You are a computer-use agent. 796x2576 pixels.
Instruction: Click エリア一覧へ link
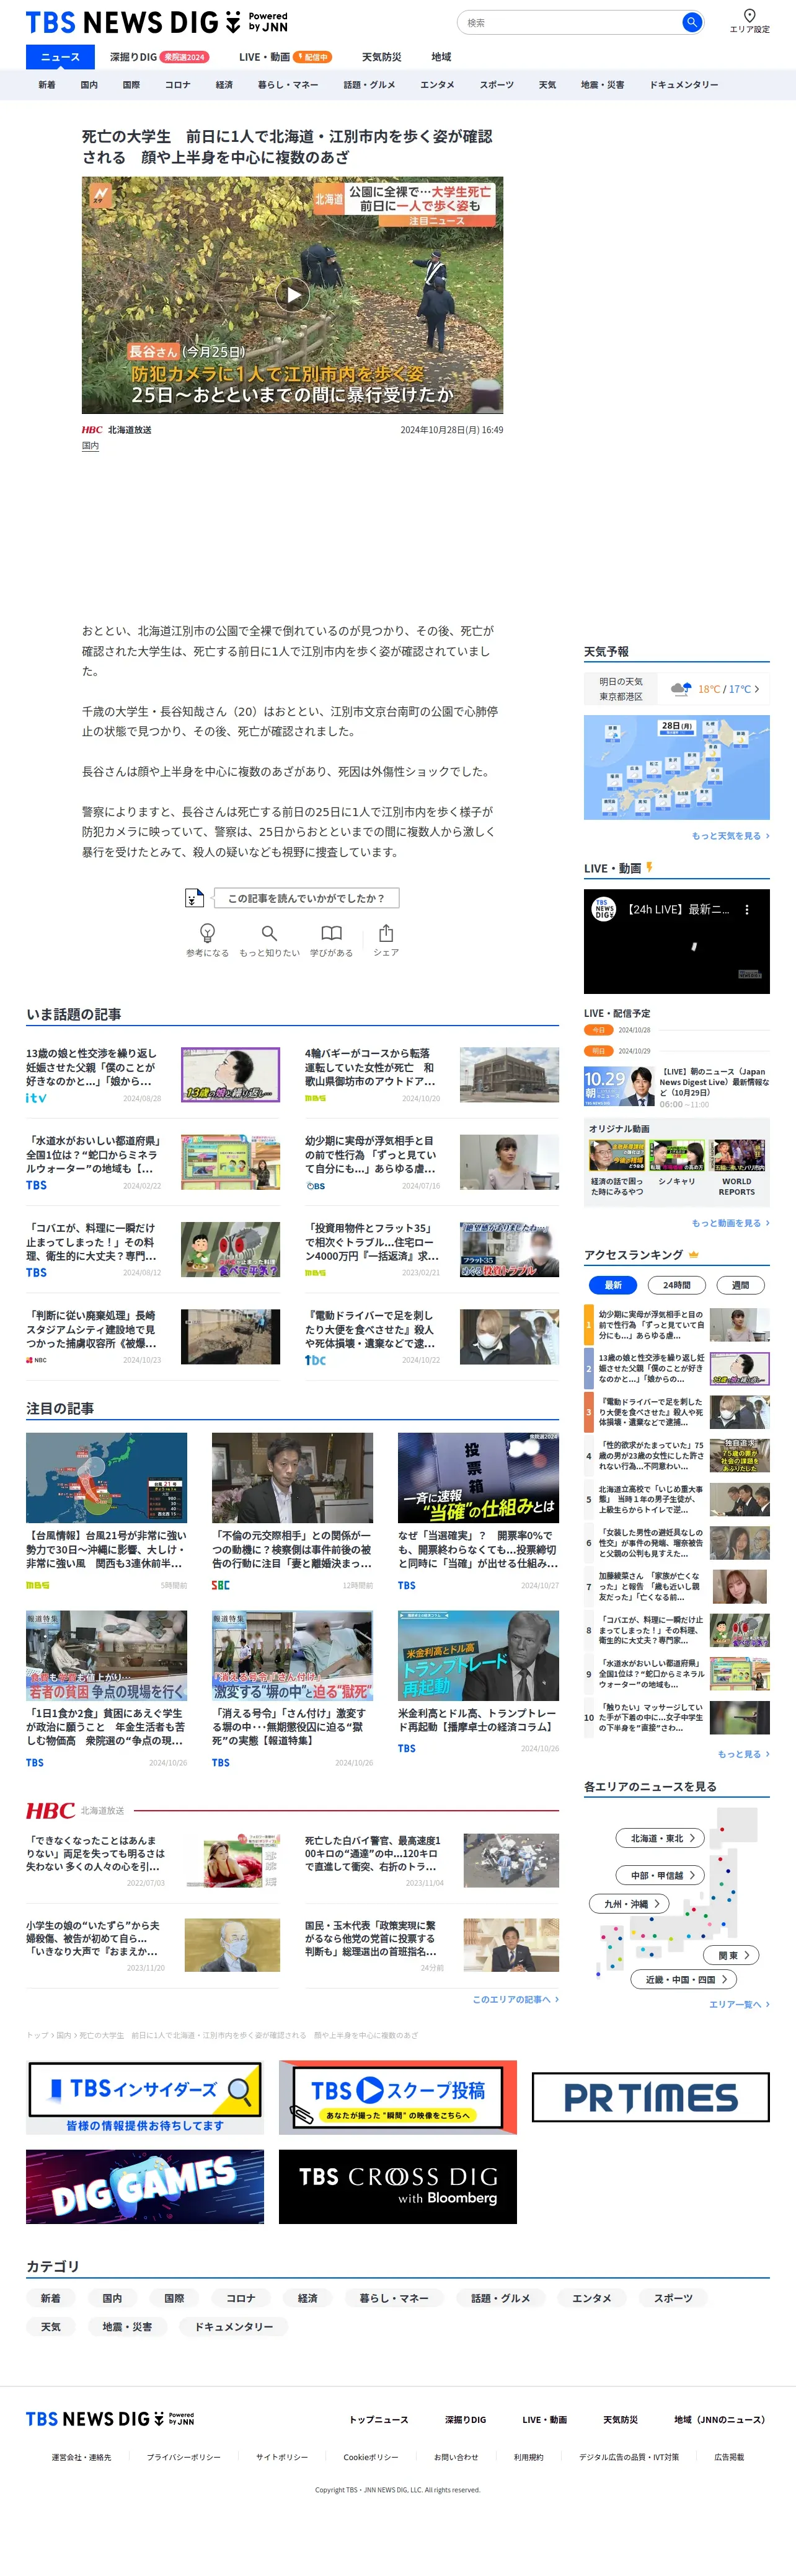pyautogui.click(x=739, y=2004)
